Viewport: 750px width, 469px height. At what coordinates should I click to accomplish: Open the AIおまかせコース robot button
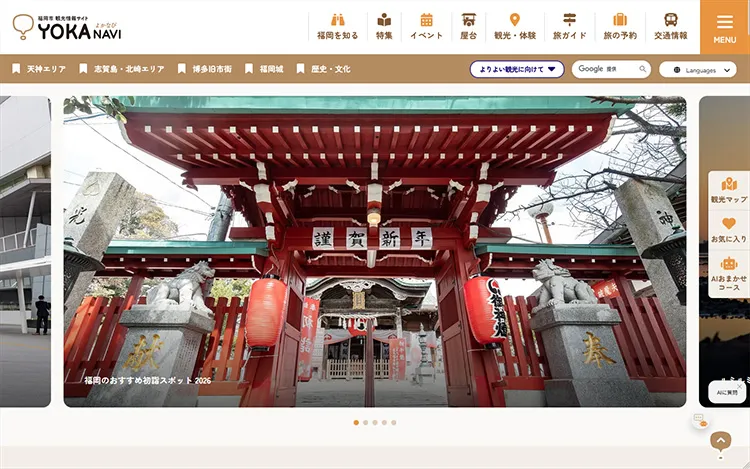729,274
